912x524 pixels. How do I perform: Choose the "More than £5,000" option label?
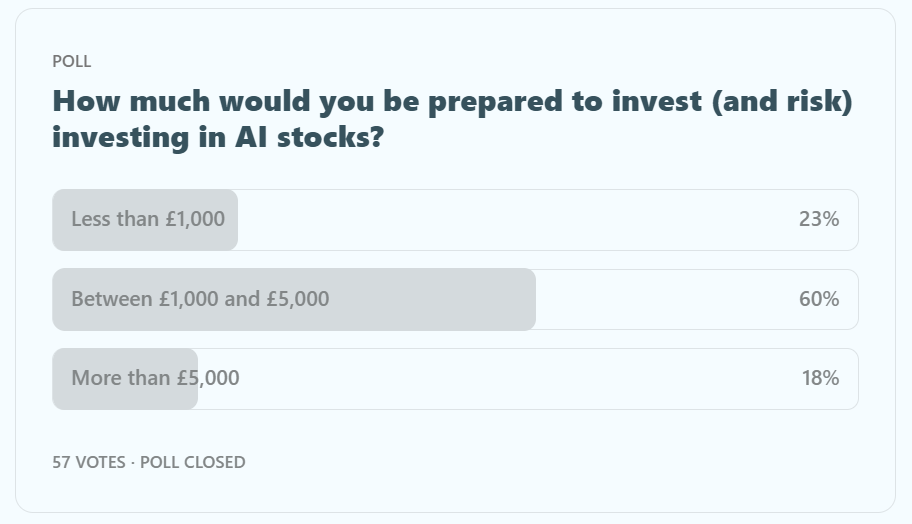[155, 378]
